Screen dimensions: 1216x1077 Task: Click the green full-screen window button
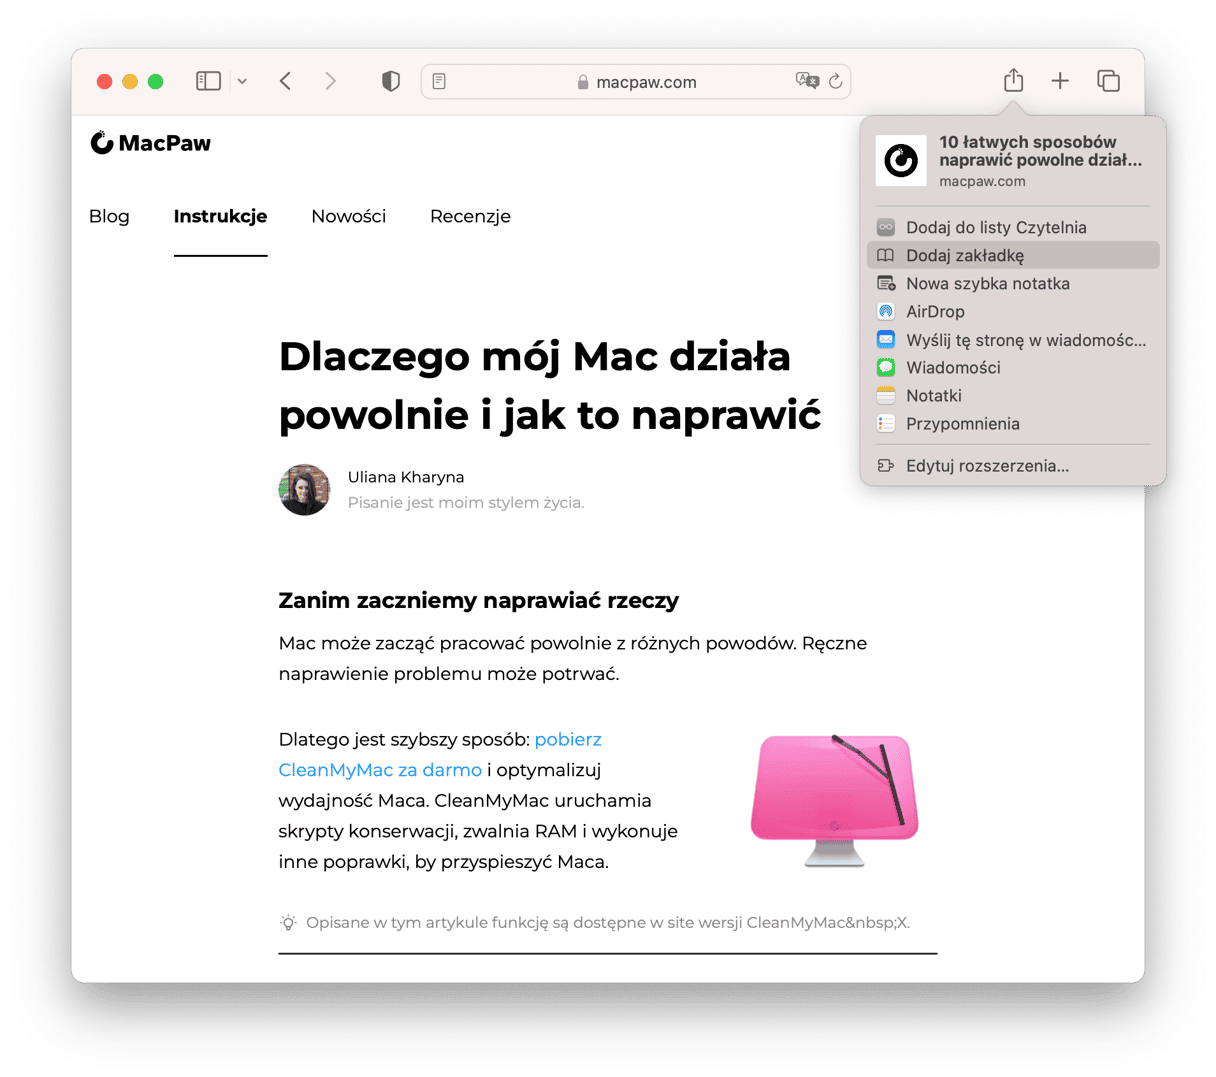155,81
